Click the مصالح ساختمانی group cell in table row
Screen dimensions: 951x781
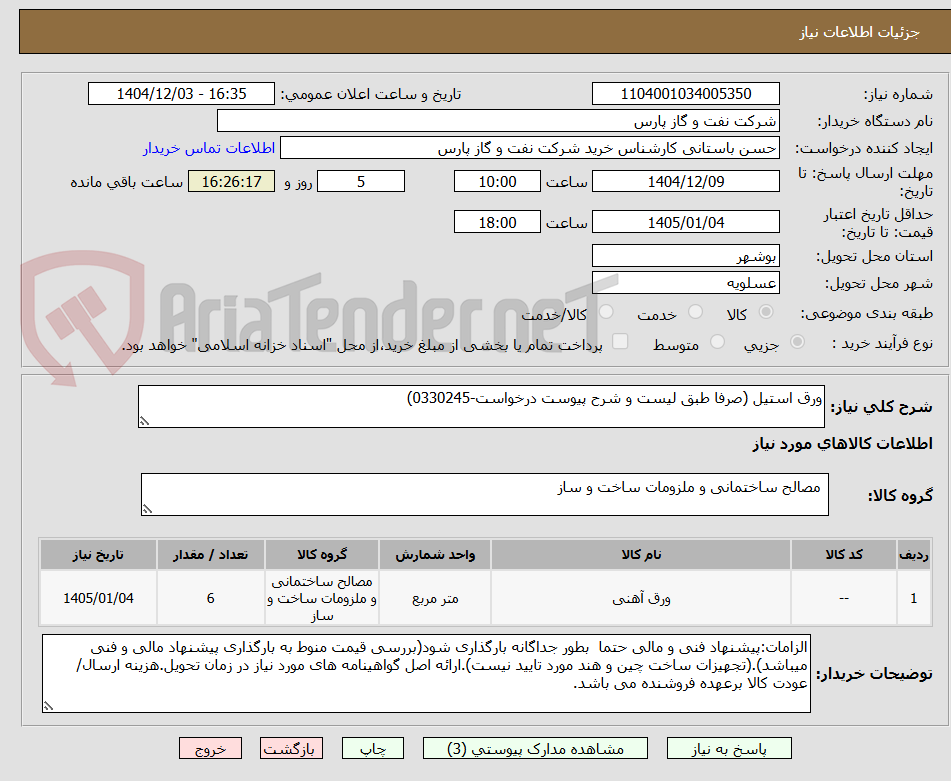tap(322, 598)
